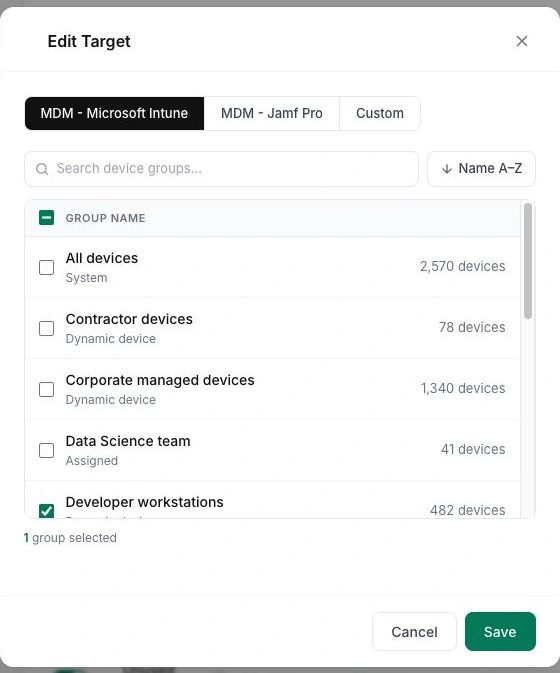
Task: Check the Contractor devices group
Action: (x=46, y=328)
